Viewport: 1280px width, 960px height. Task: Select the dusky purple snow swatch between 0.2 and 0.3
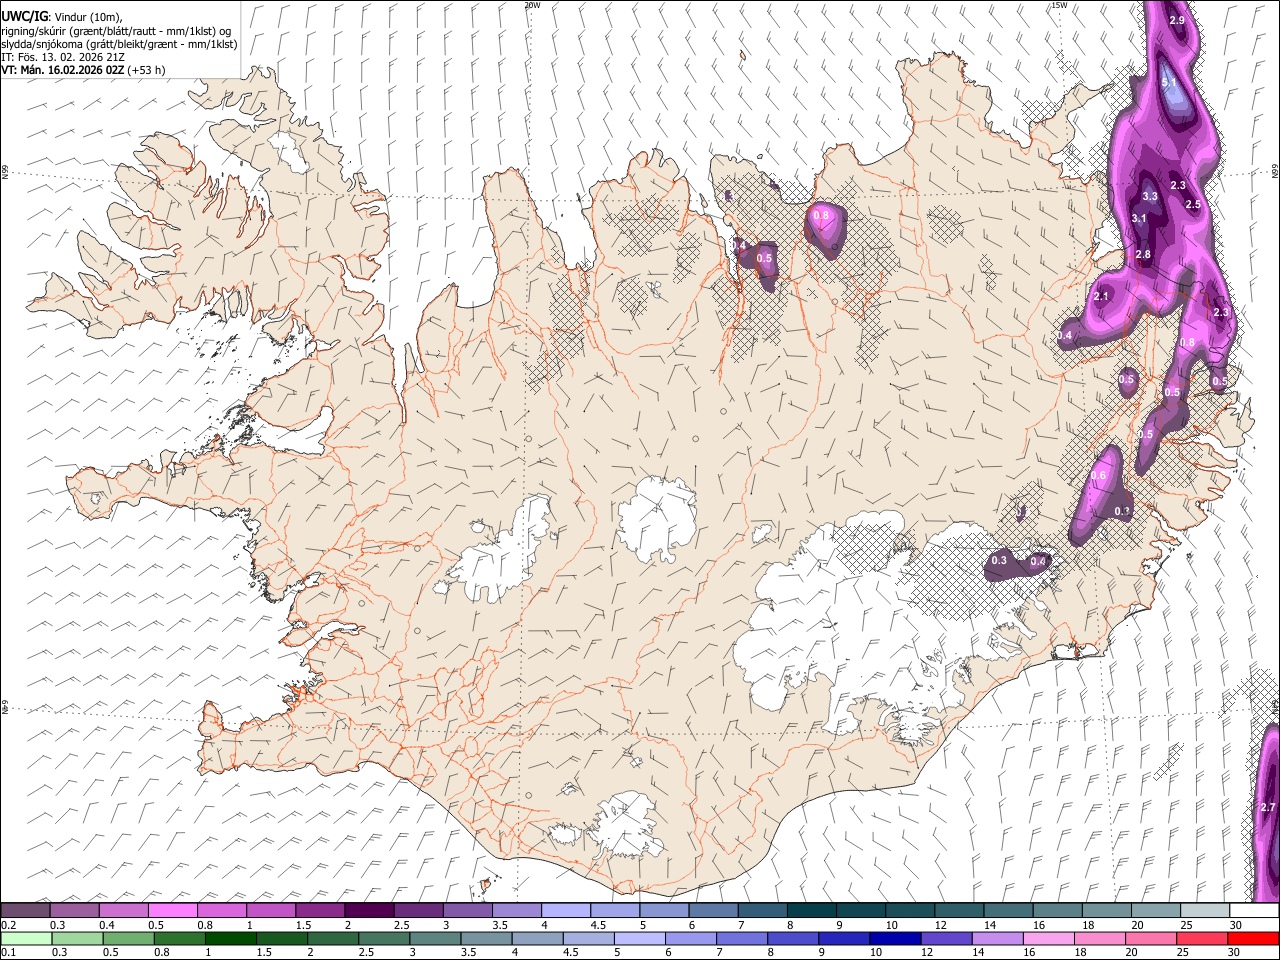point(25,911)
